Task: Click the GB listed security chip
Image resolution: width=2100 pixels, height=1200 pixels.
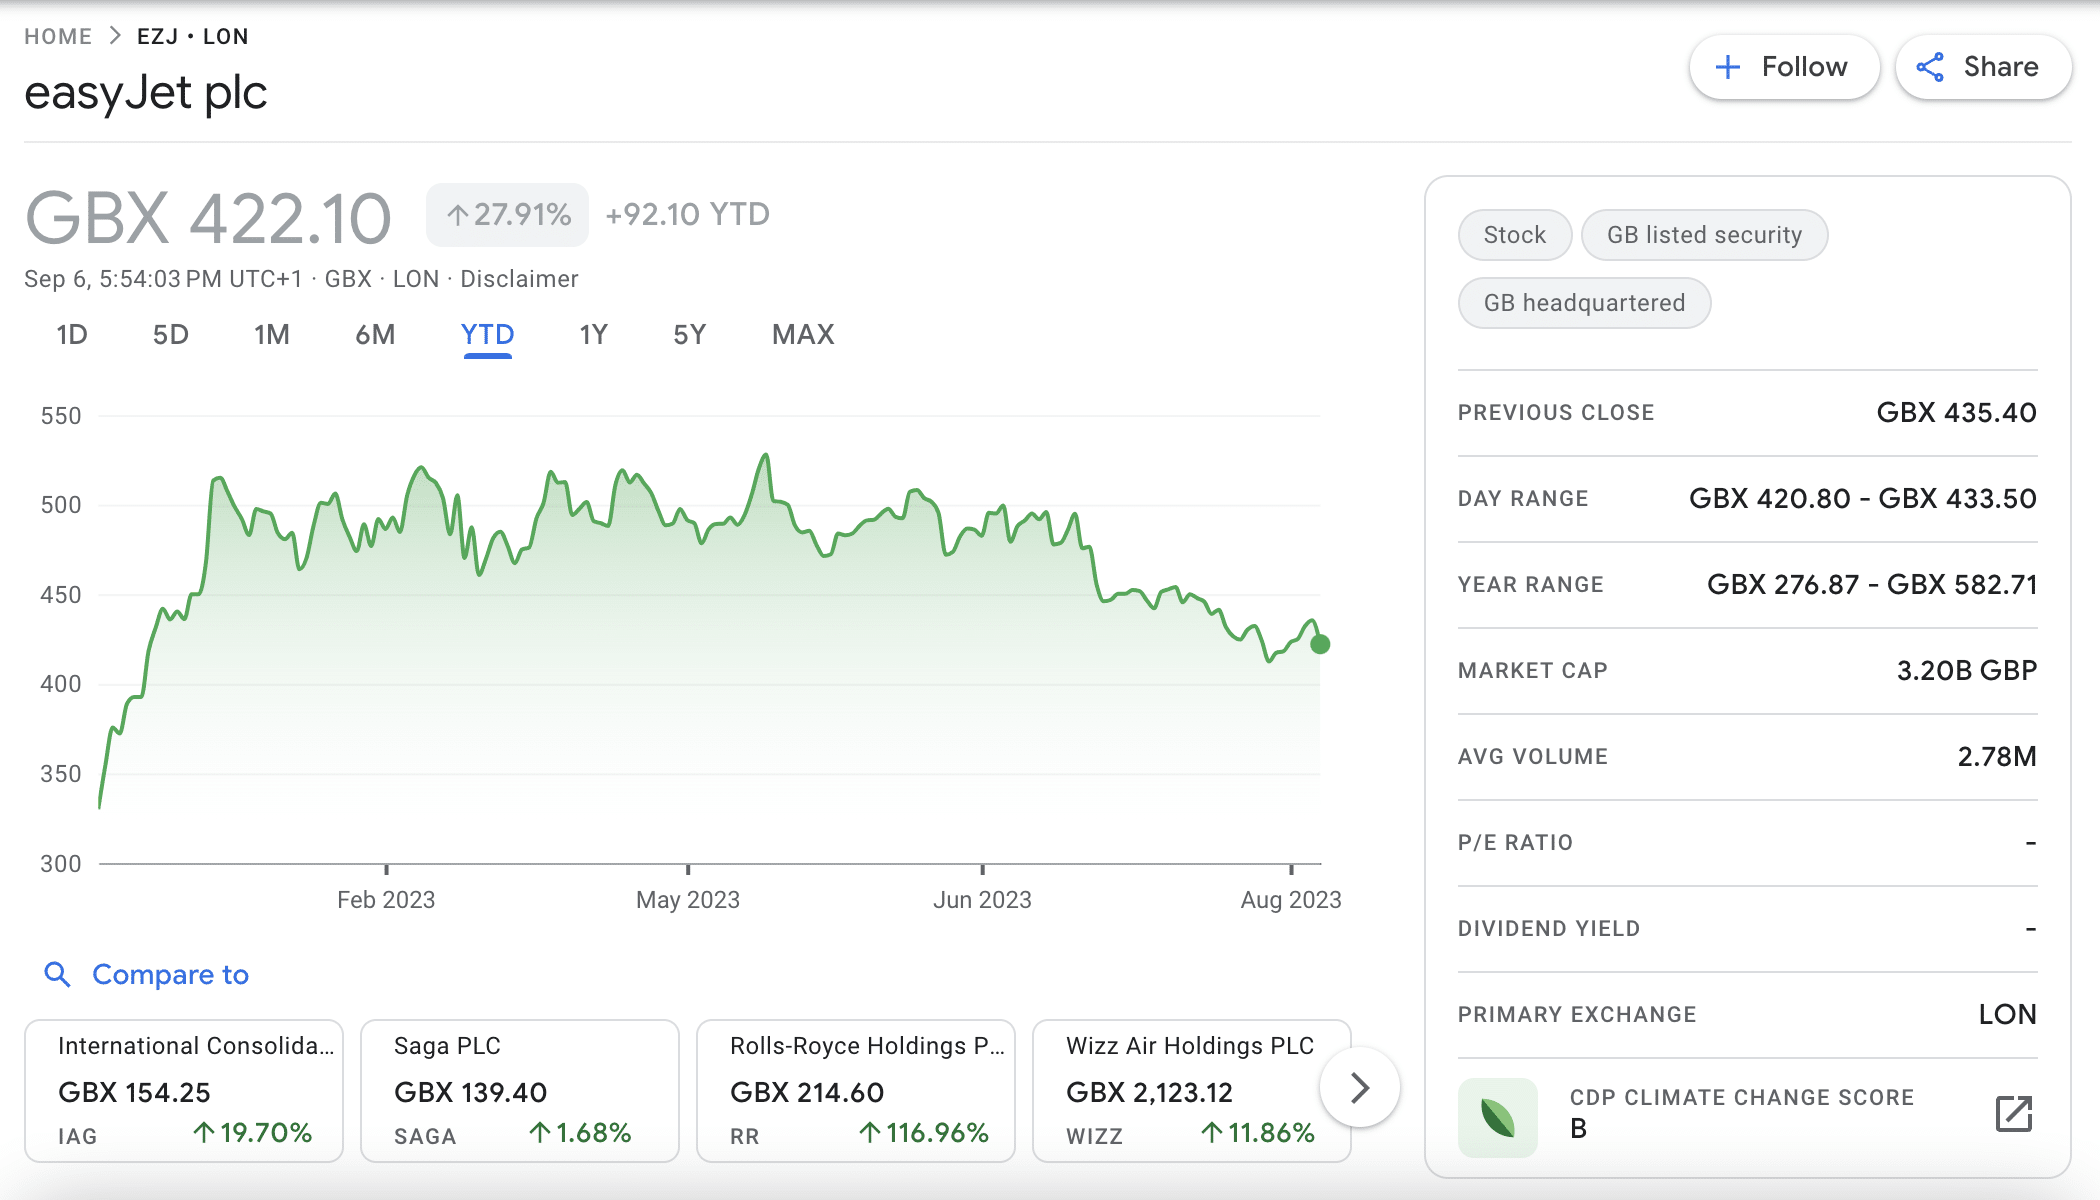Action: click(x=1704, y=235)
